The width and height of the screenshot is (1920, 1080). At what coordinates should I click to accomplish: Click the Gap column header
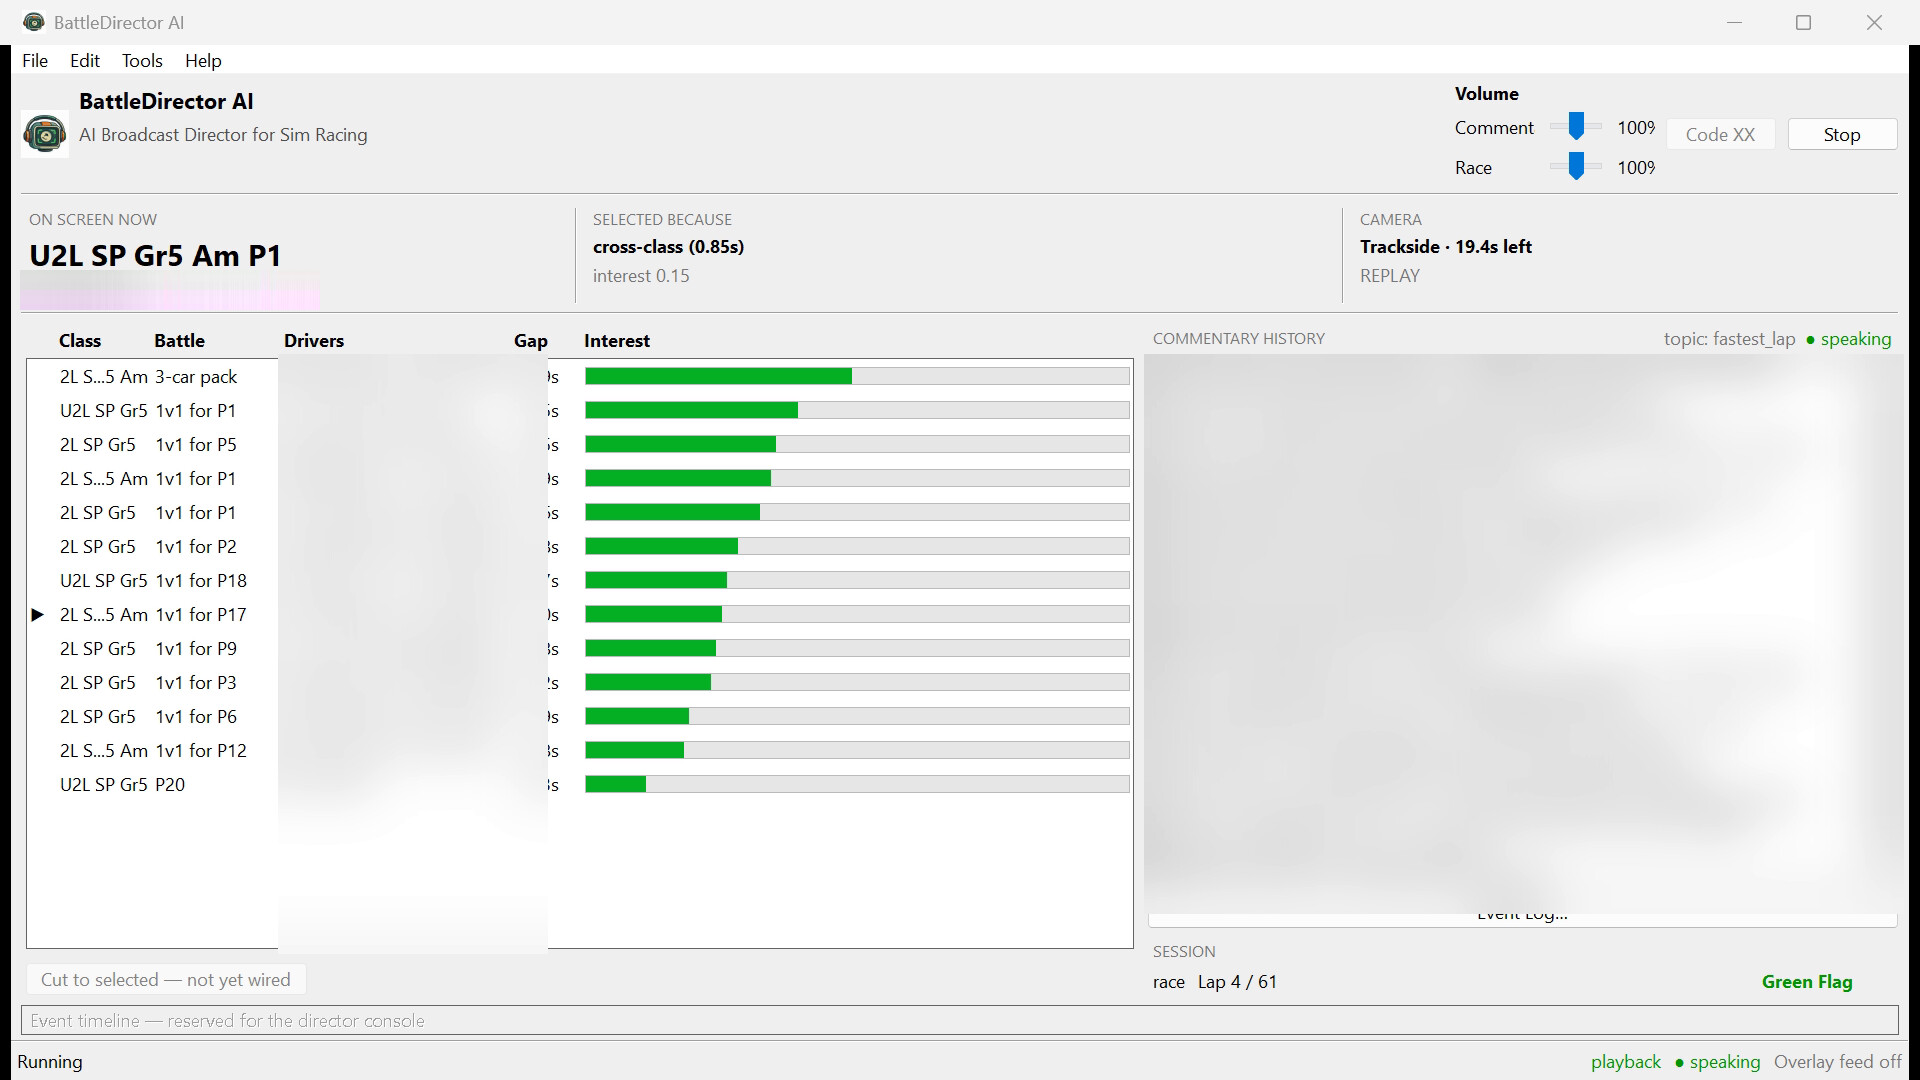point(531,341)
